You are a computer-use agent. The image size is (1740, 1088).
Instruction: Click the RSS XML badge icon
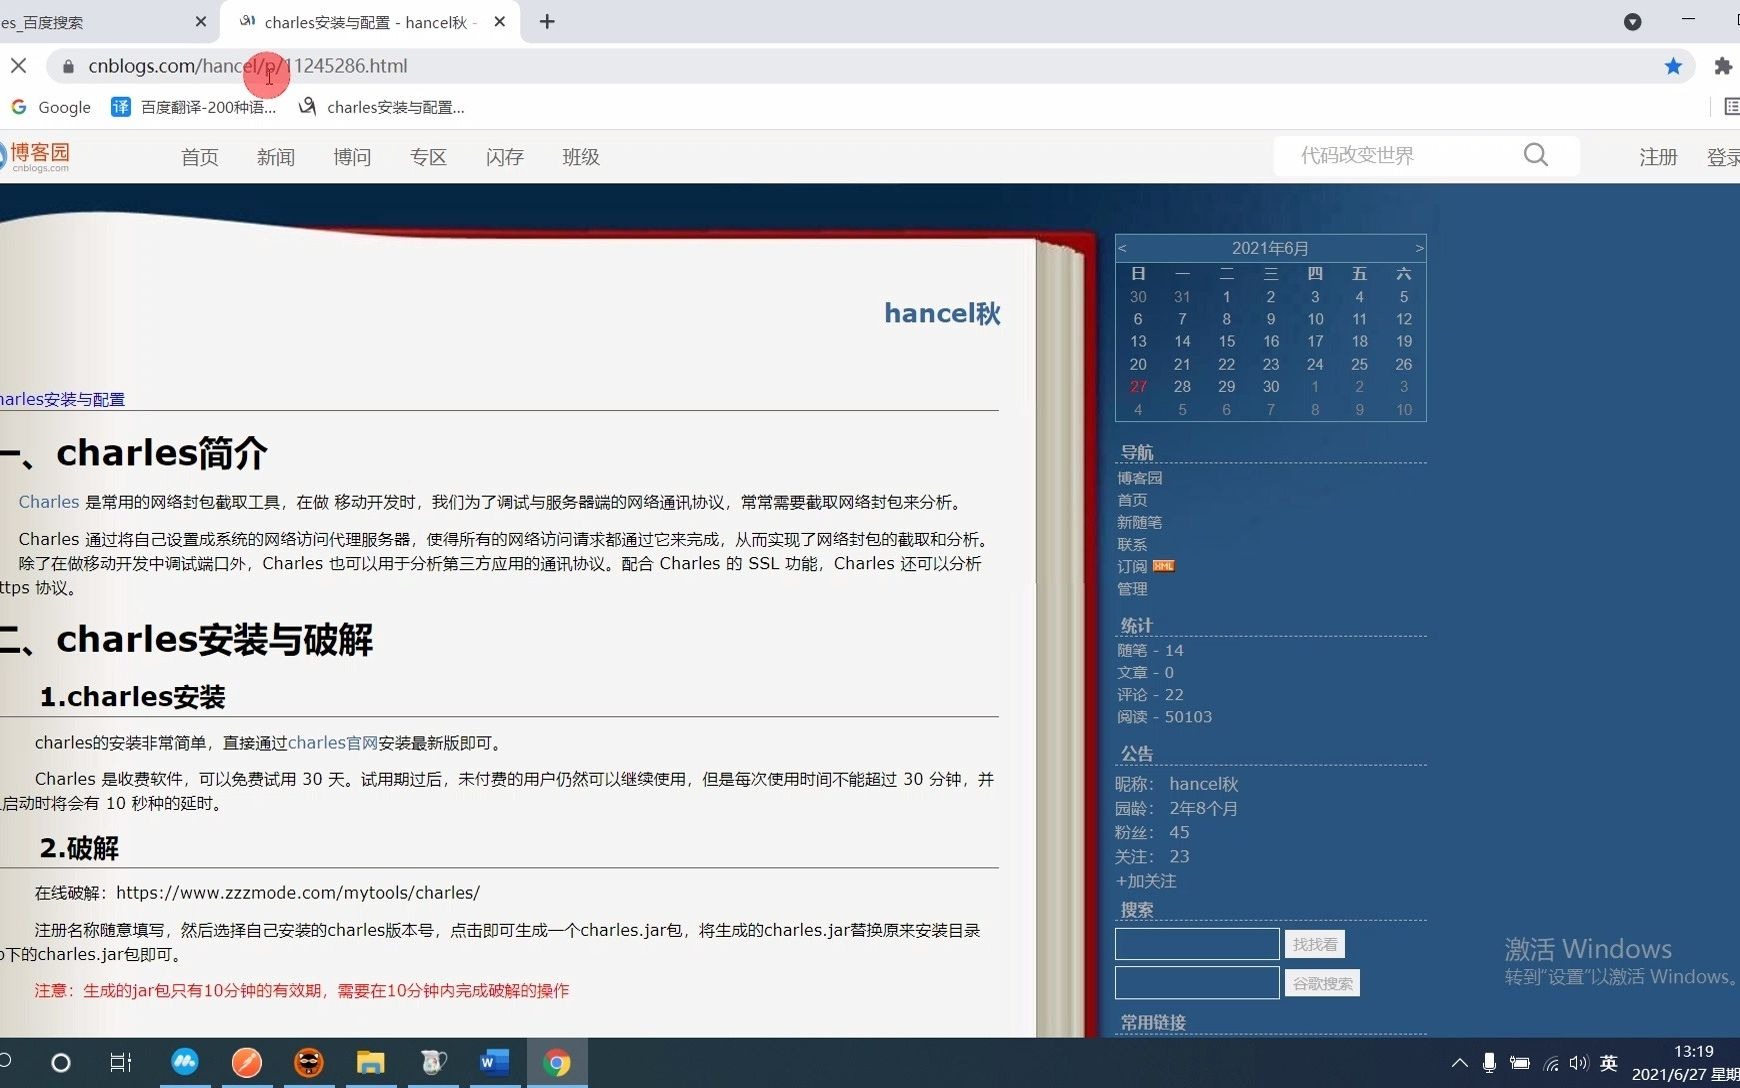[1163, 566]
